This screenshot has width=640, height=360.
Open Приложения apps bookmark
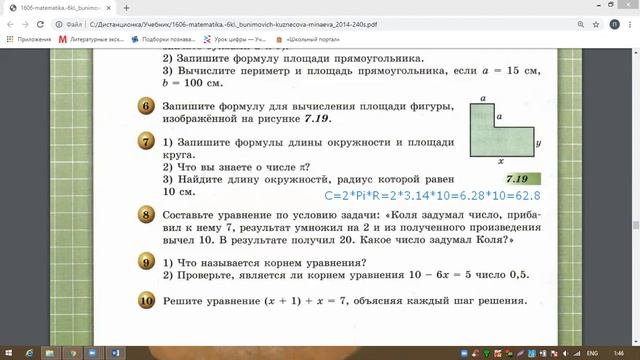pyautogui.click(x=29, y=39)
